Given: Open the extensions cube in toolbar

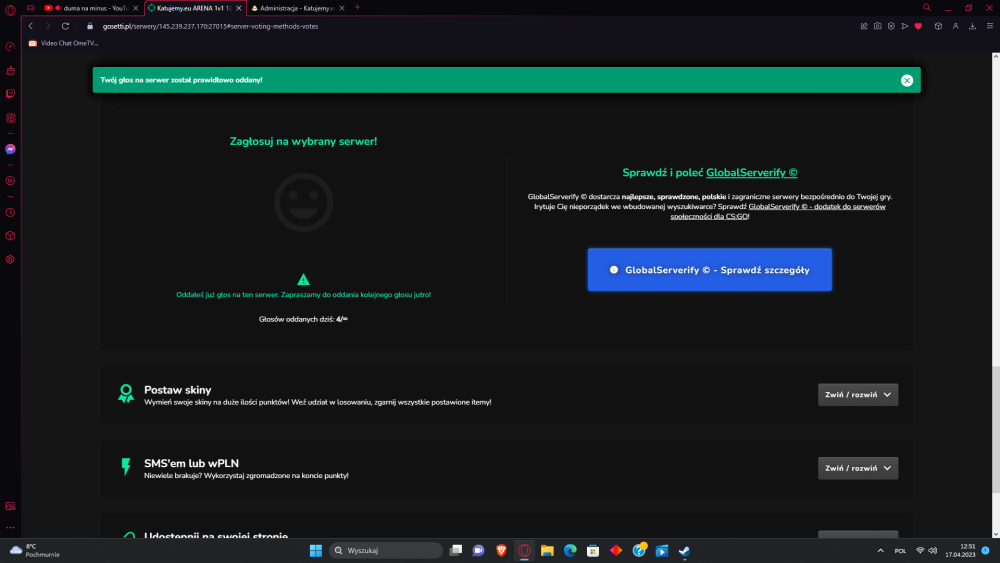Looking at the screenshot, I should (x=938, y=26).
